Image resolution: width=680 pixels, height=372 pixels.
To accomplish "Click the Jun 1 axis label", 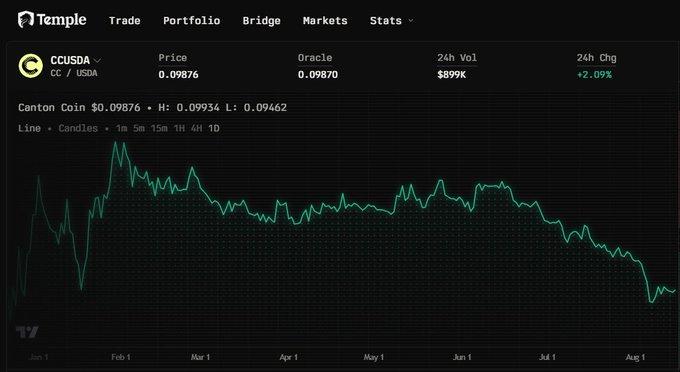I will tap(462, 357).
